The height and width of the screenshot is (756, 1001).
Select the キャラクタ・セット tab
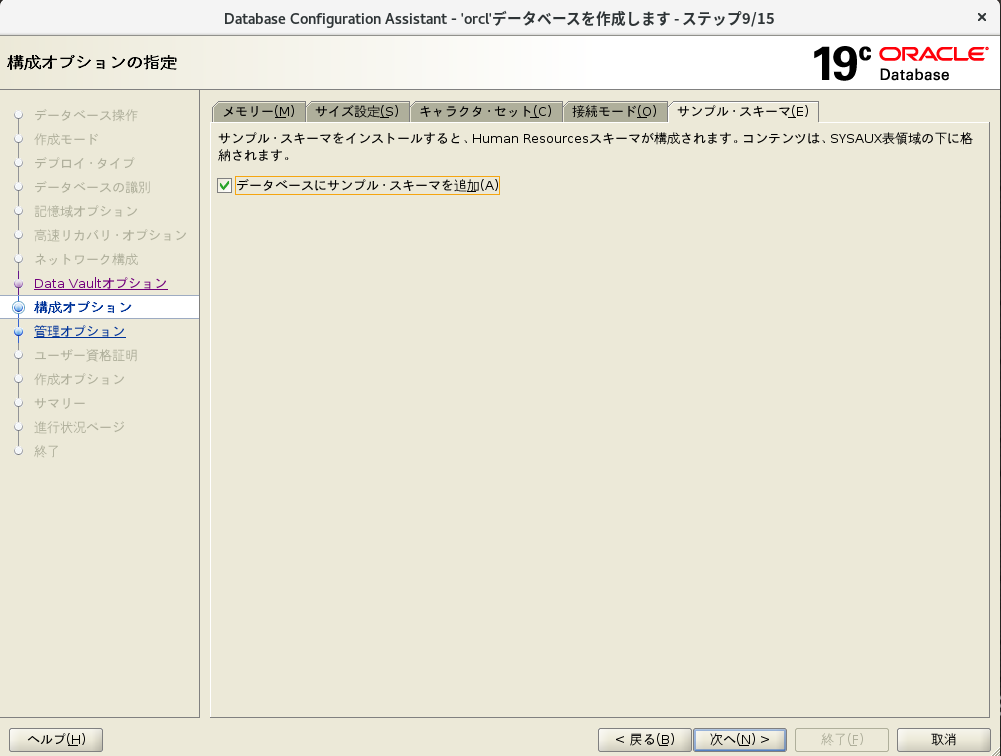click(x=485, y=111)
